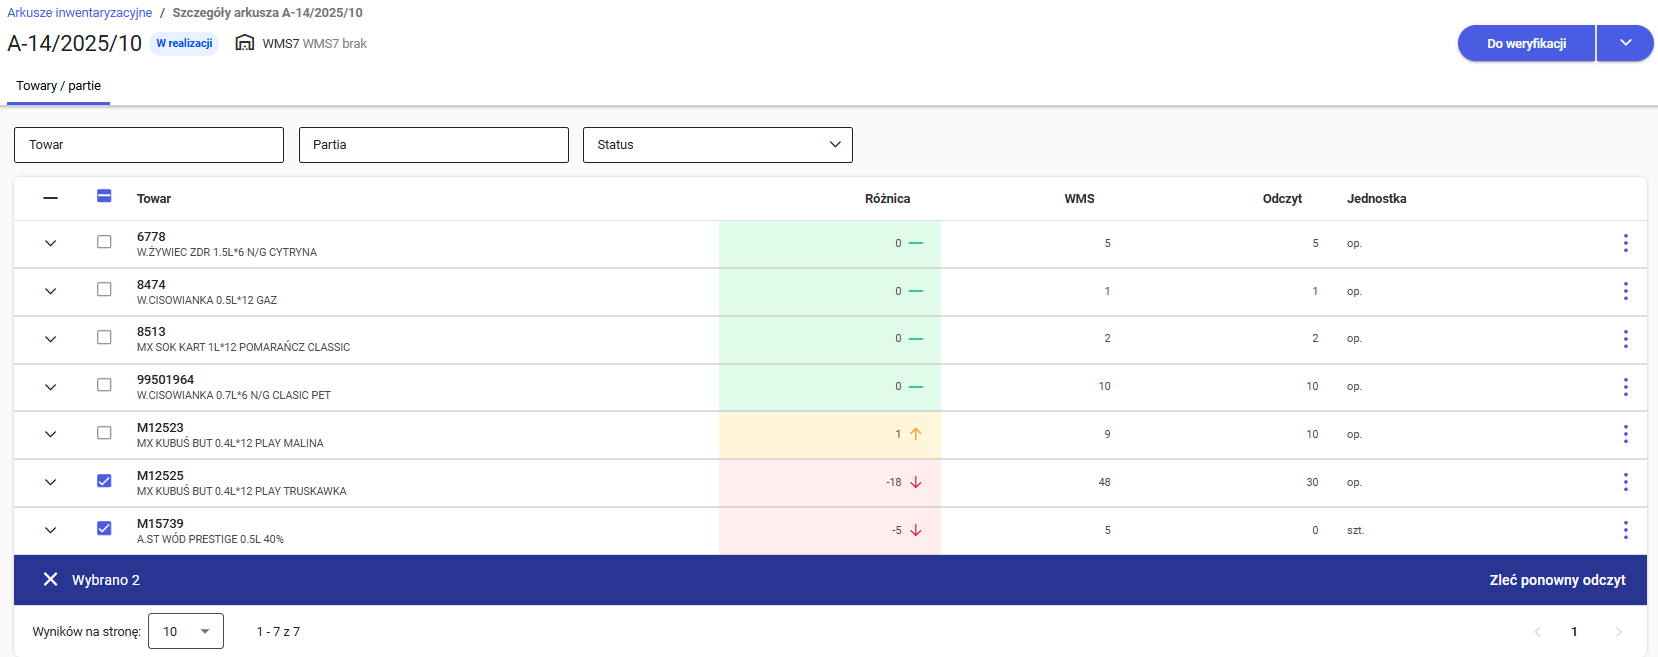Viewport: 1658px width, 657px height.
Task: Expand the row for item 8474
Action: (50, 291)
